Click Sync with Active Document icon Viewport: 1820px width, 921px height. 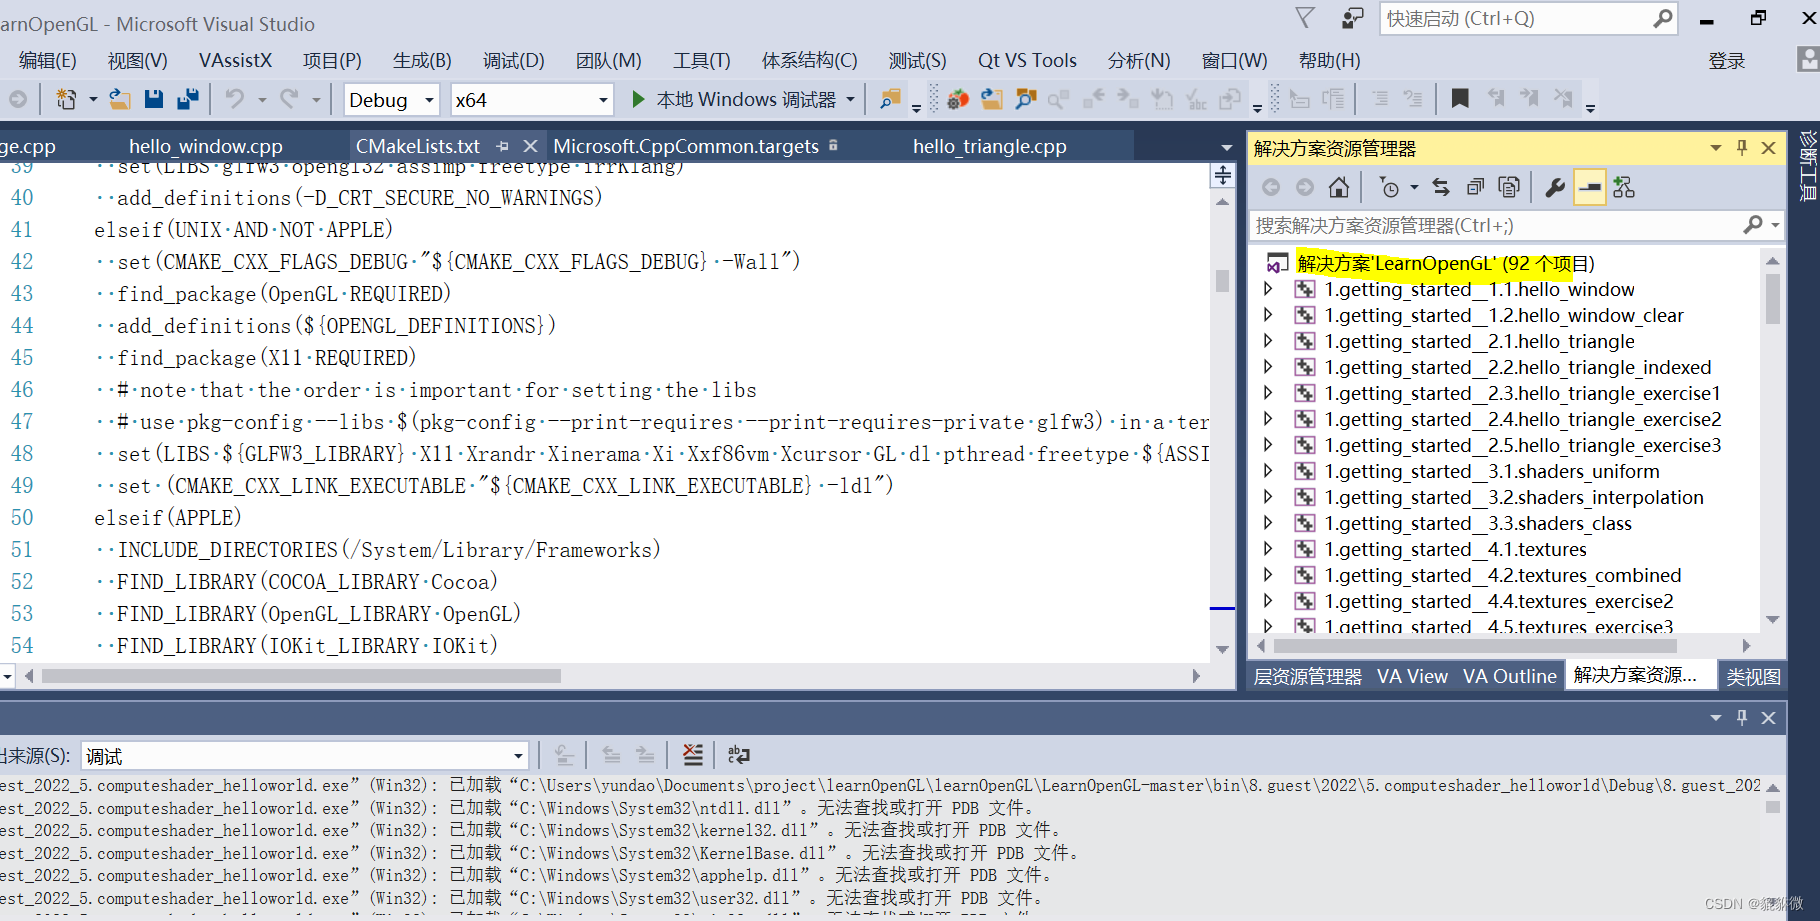click(1441, 187)
